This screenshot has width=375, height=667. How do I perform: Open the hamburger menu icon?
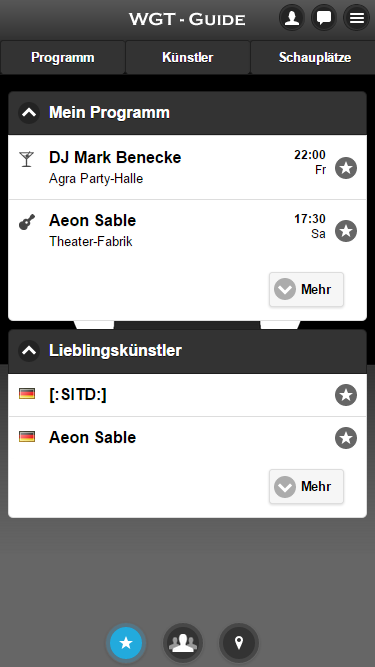click(x=356, y=18)
